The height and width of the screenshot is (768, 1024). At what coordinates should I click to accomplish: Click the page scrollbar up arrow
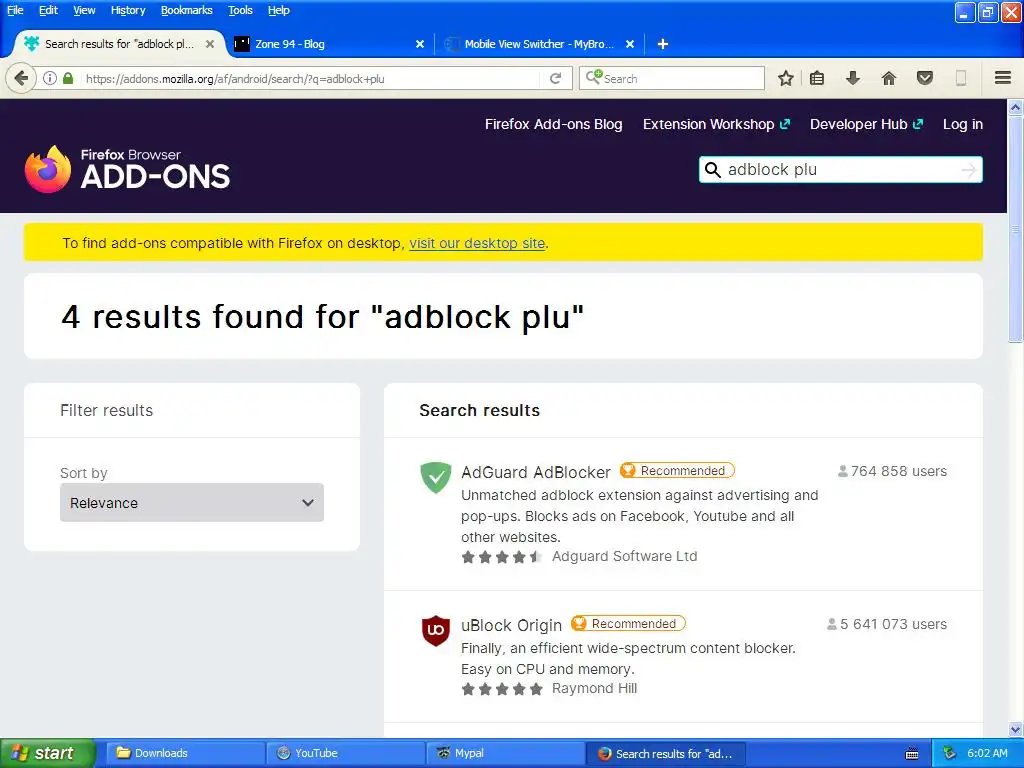pyautogui.click(x=1016, y=108)
